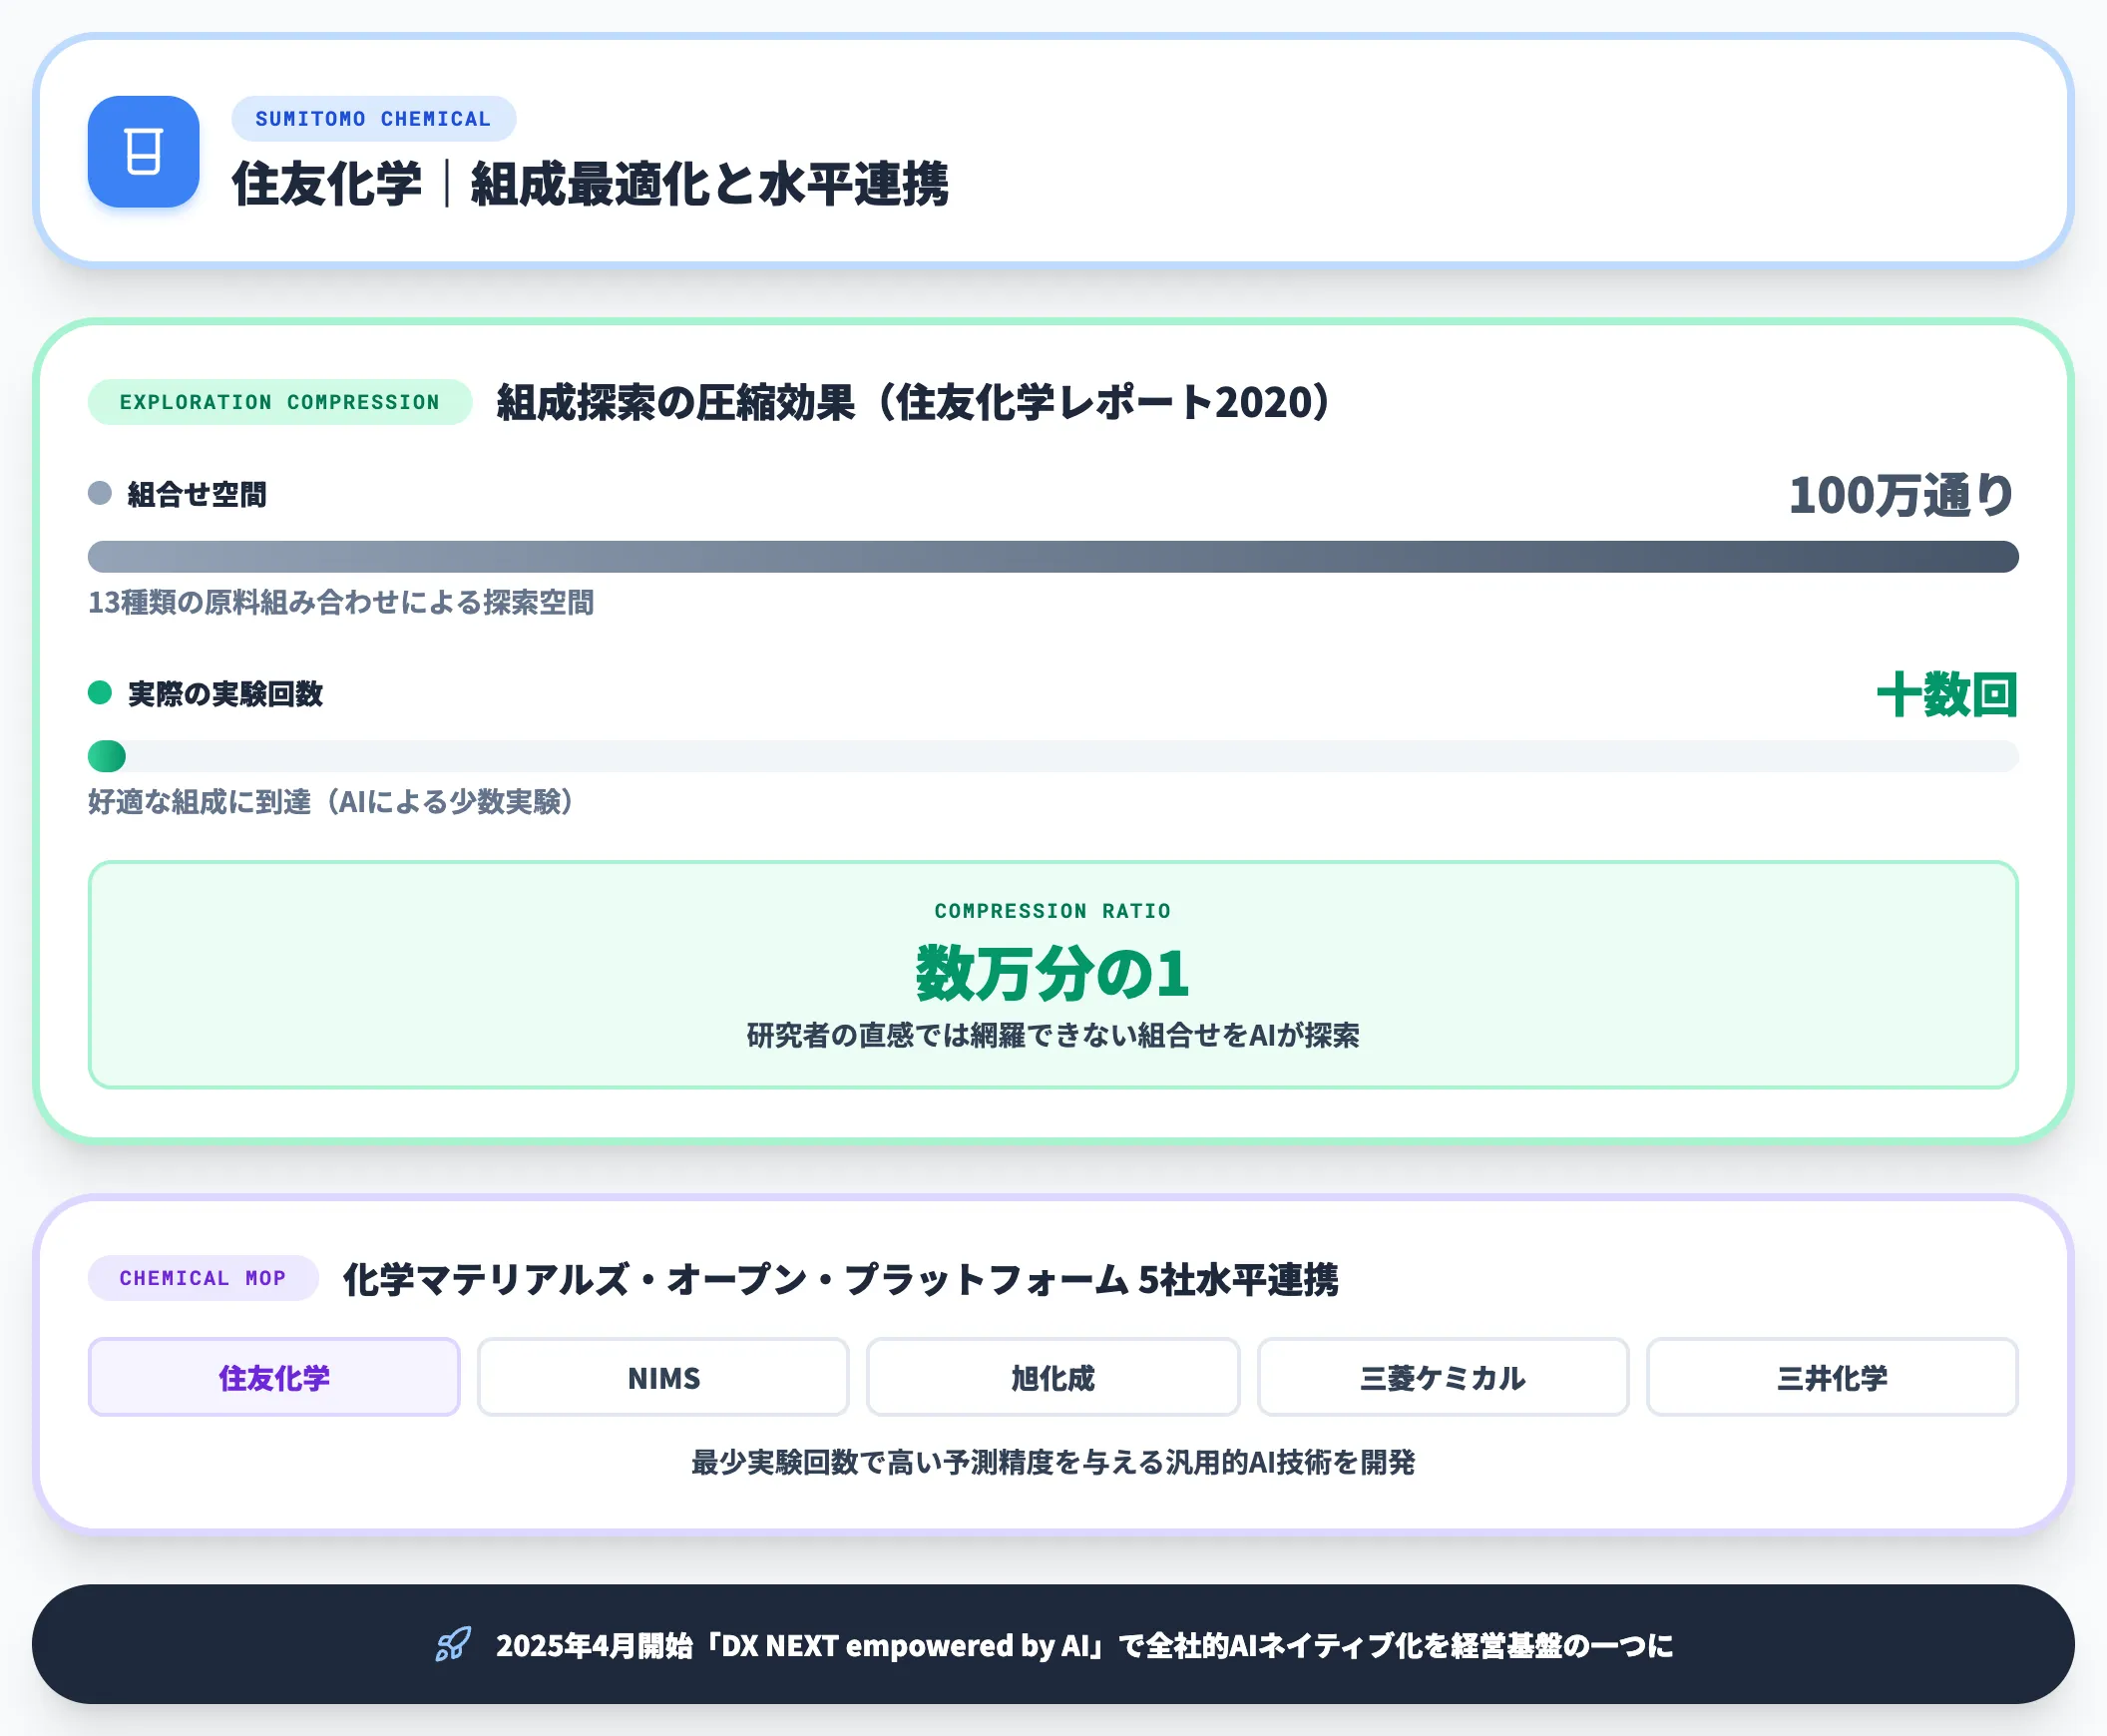The width and height of the screenshot is (2107, 1736).
Task: Choose the 三菱ケミカル partner chip
Action: [1443, 1377]
